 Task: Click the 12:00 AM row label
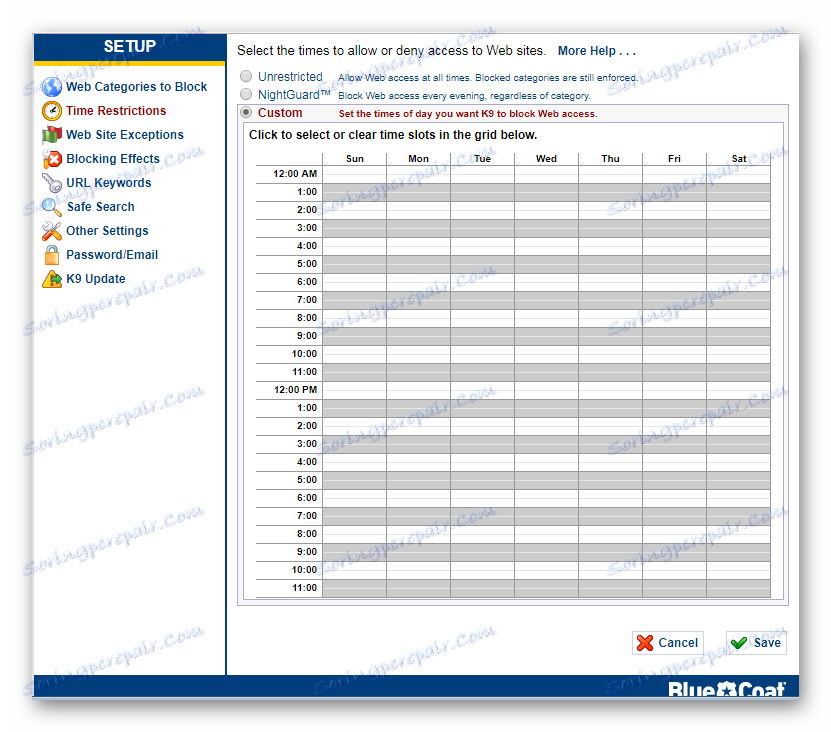coord(295,174)
